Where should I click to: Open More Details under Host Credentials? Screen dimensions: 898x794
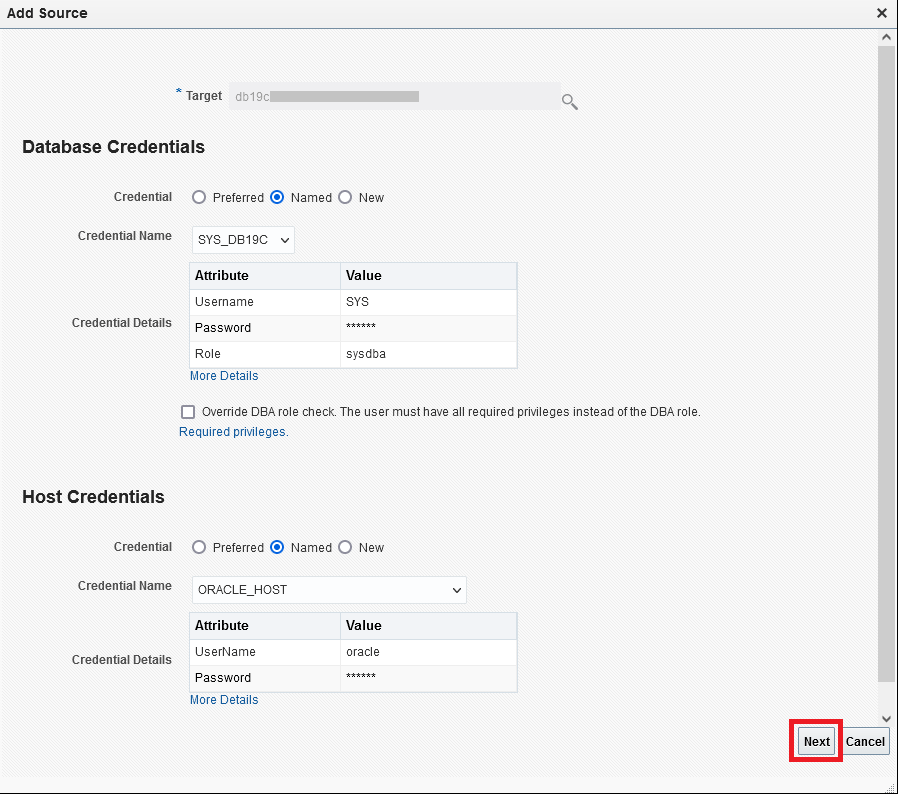(224, 700)
